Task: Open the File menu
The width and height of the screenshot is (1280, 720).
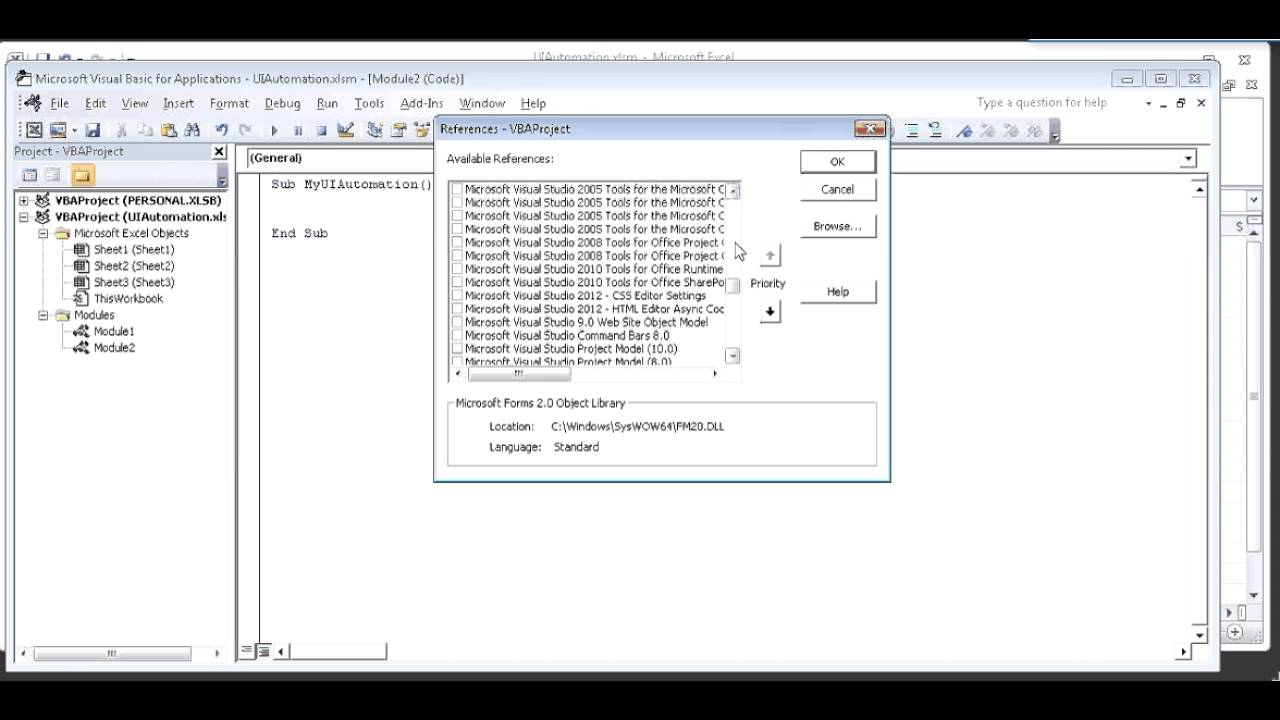Action: (59, 103)
